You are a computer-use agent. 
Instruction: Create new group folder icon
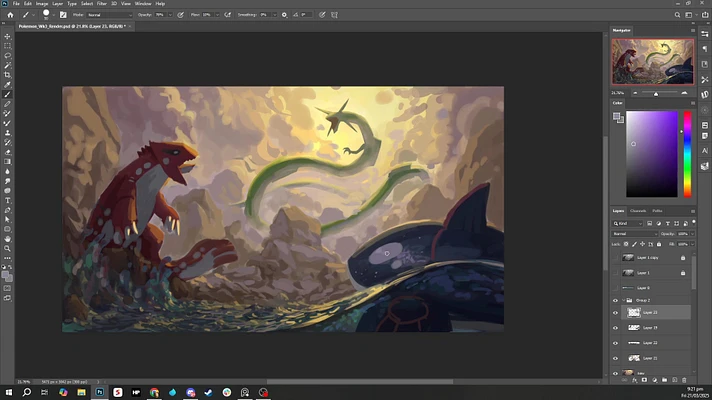click(664, 380)
